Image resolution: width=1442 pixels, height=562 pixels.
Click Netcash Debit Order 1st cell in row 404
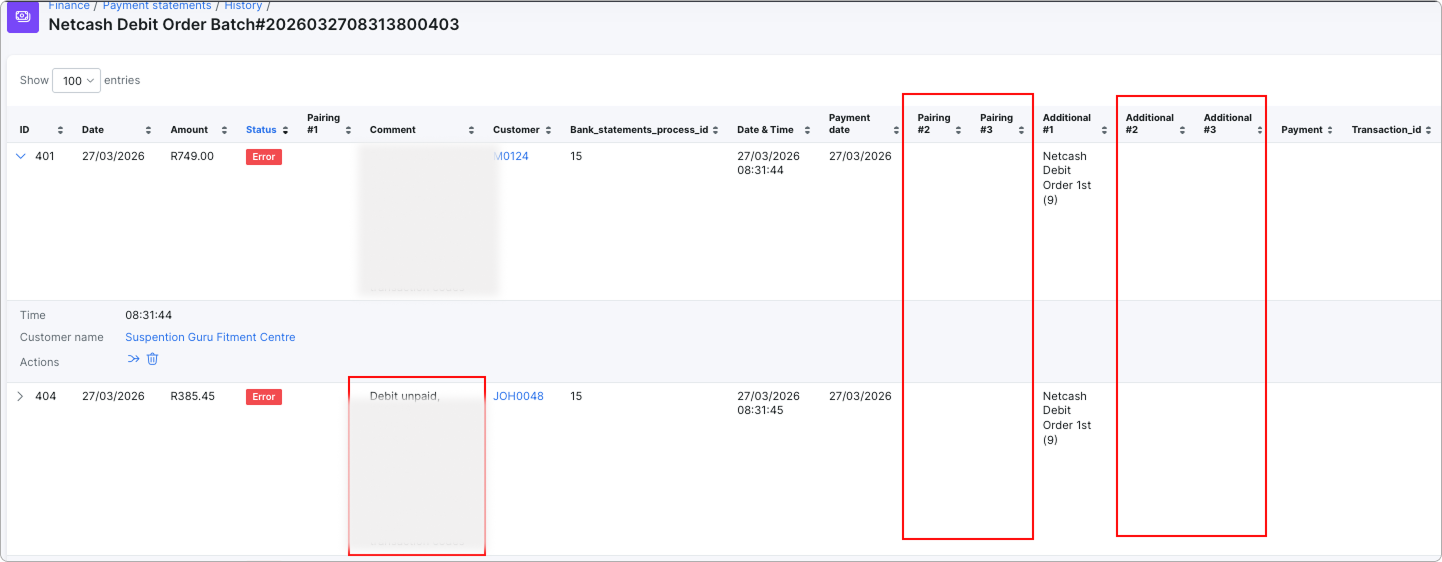[1068, 418]
